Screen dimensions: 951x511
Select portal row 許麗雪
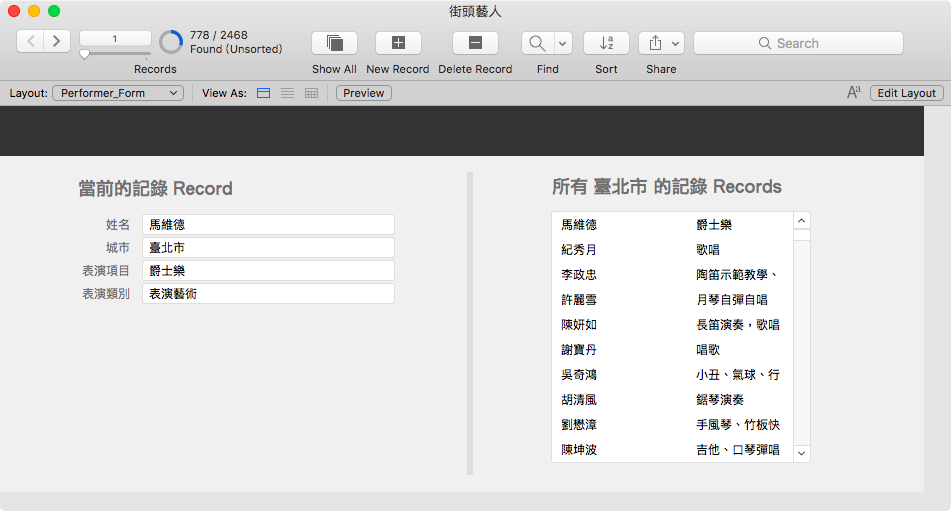click(673, 299)
